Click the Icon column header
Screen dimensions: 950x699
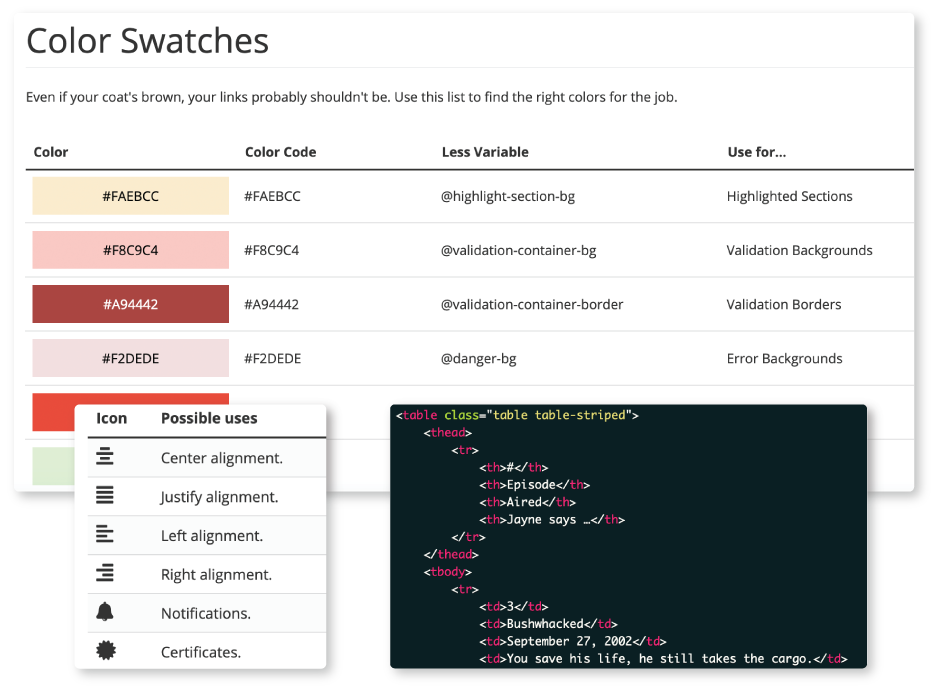click(x=111, y=419)
